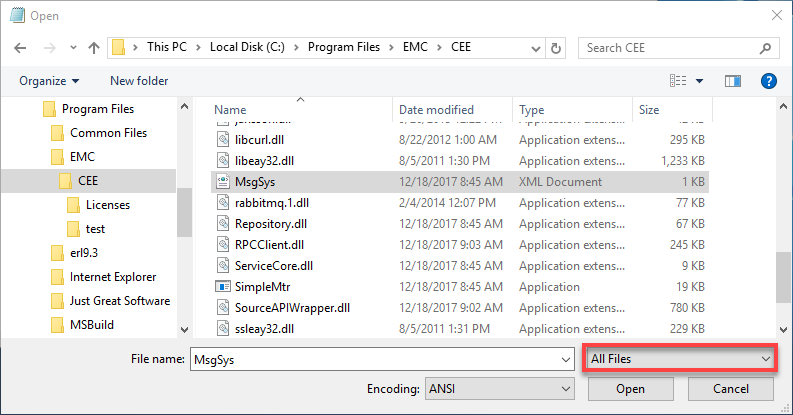Click New folder in the toolbar
This screenshot has width=793, height=415.
139,81
